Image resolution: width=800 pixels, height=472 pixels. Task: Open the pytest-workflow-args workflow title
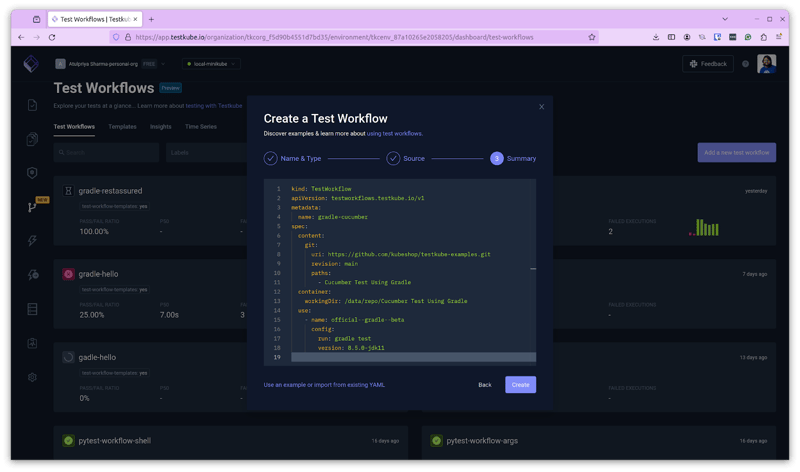(x=482, y=440)
